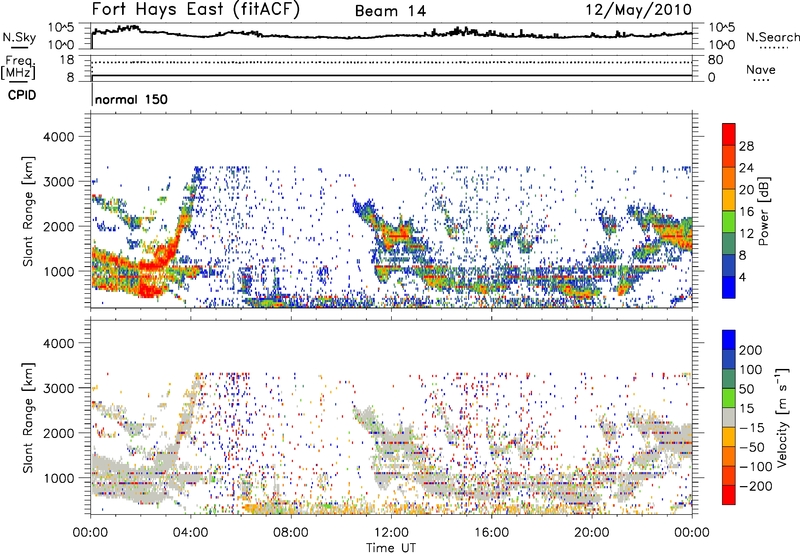
Task: Click the 12 label on Power colorbar
Action: [x=746, y=234]
